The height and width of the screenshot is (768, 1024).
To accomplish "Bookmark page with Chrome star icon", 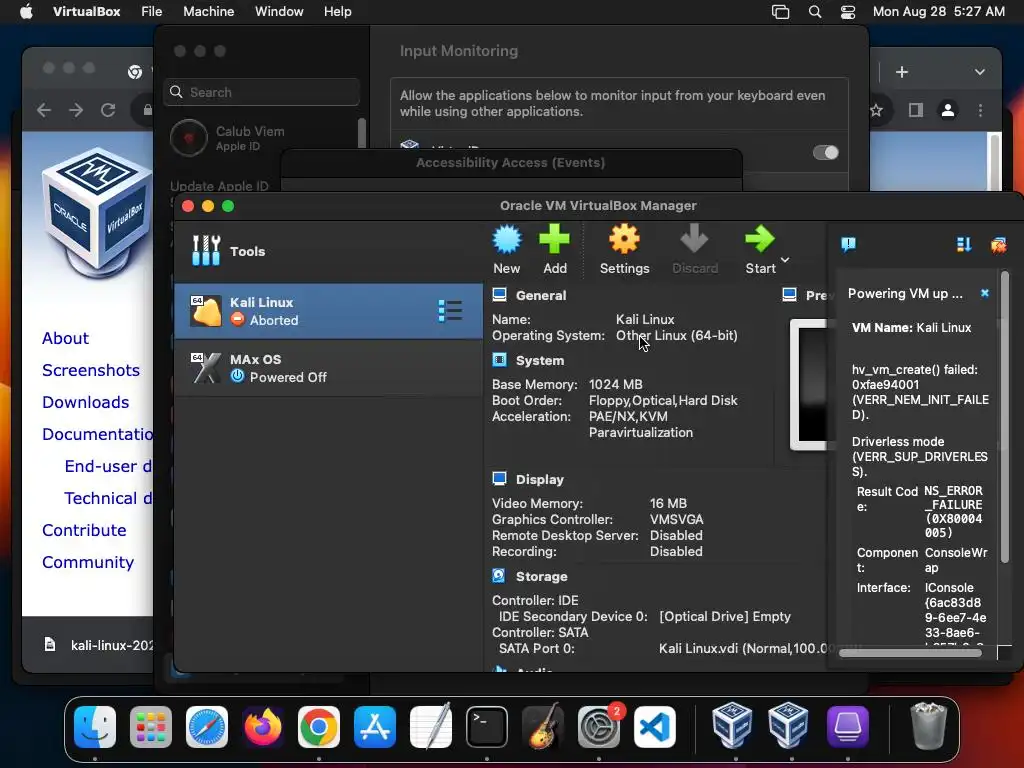I will coord(876,110).
